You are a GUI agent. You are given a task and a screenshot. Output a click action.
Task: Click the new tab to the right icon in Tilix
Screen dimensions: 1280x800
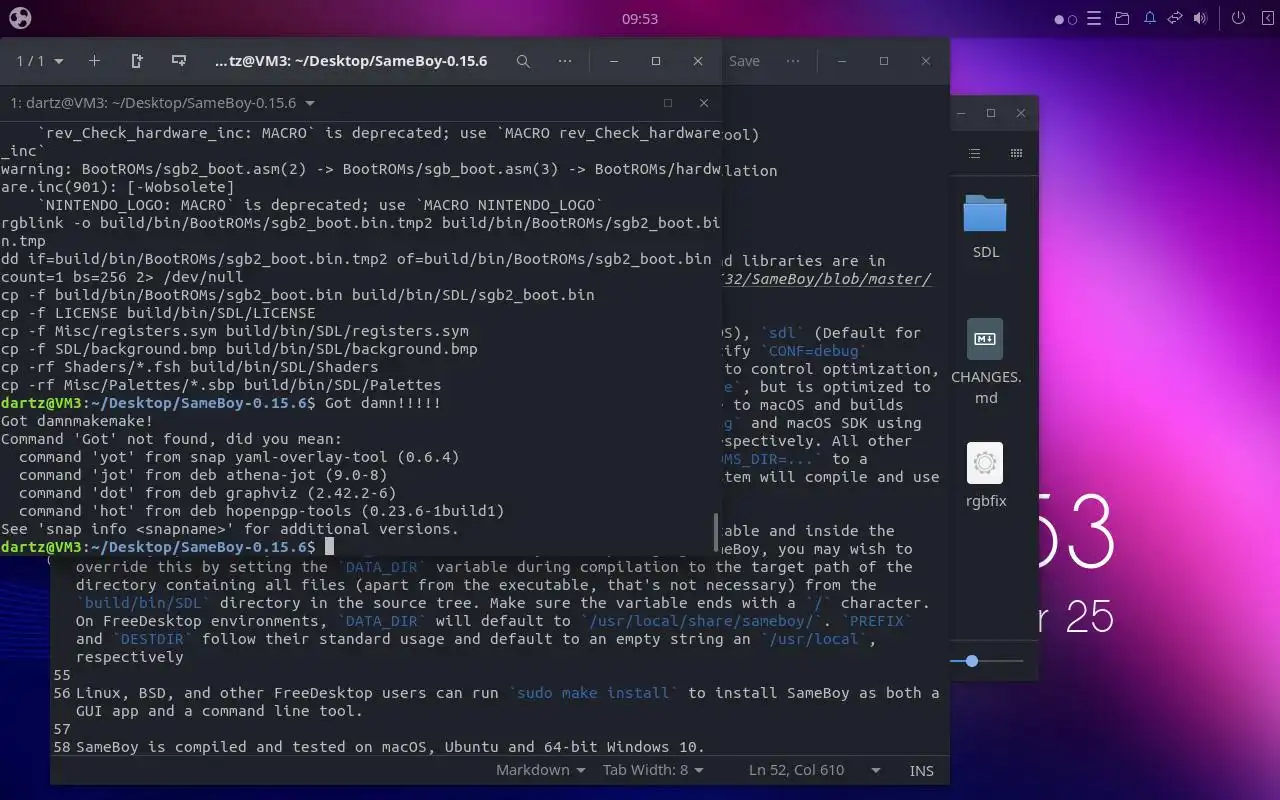pos(137,61)
